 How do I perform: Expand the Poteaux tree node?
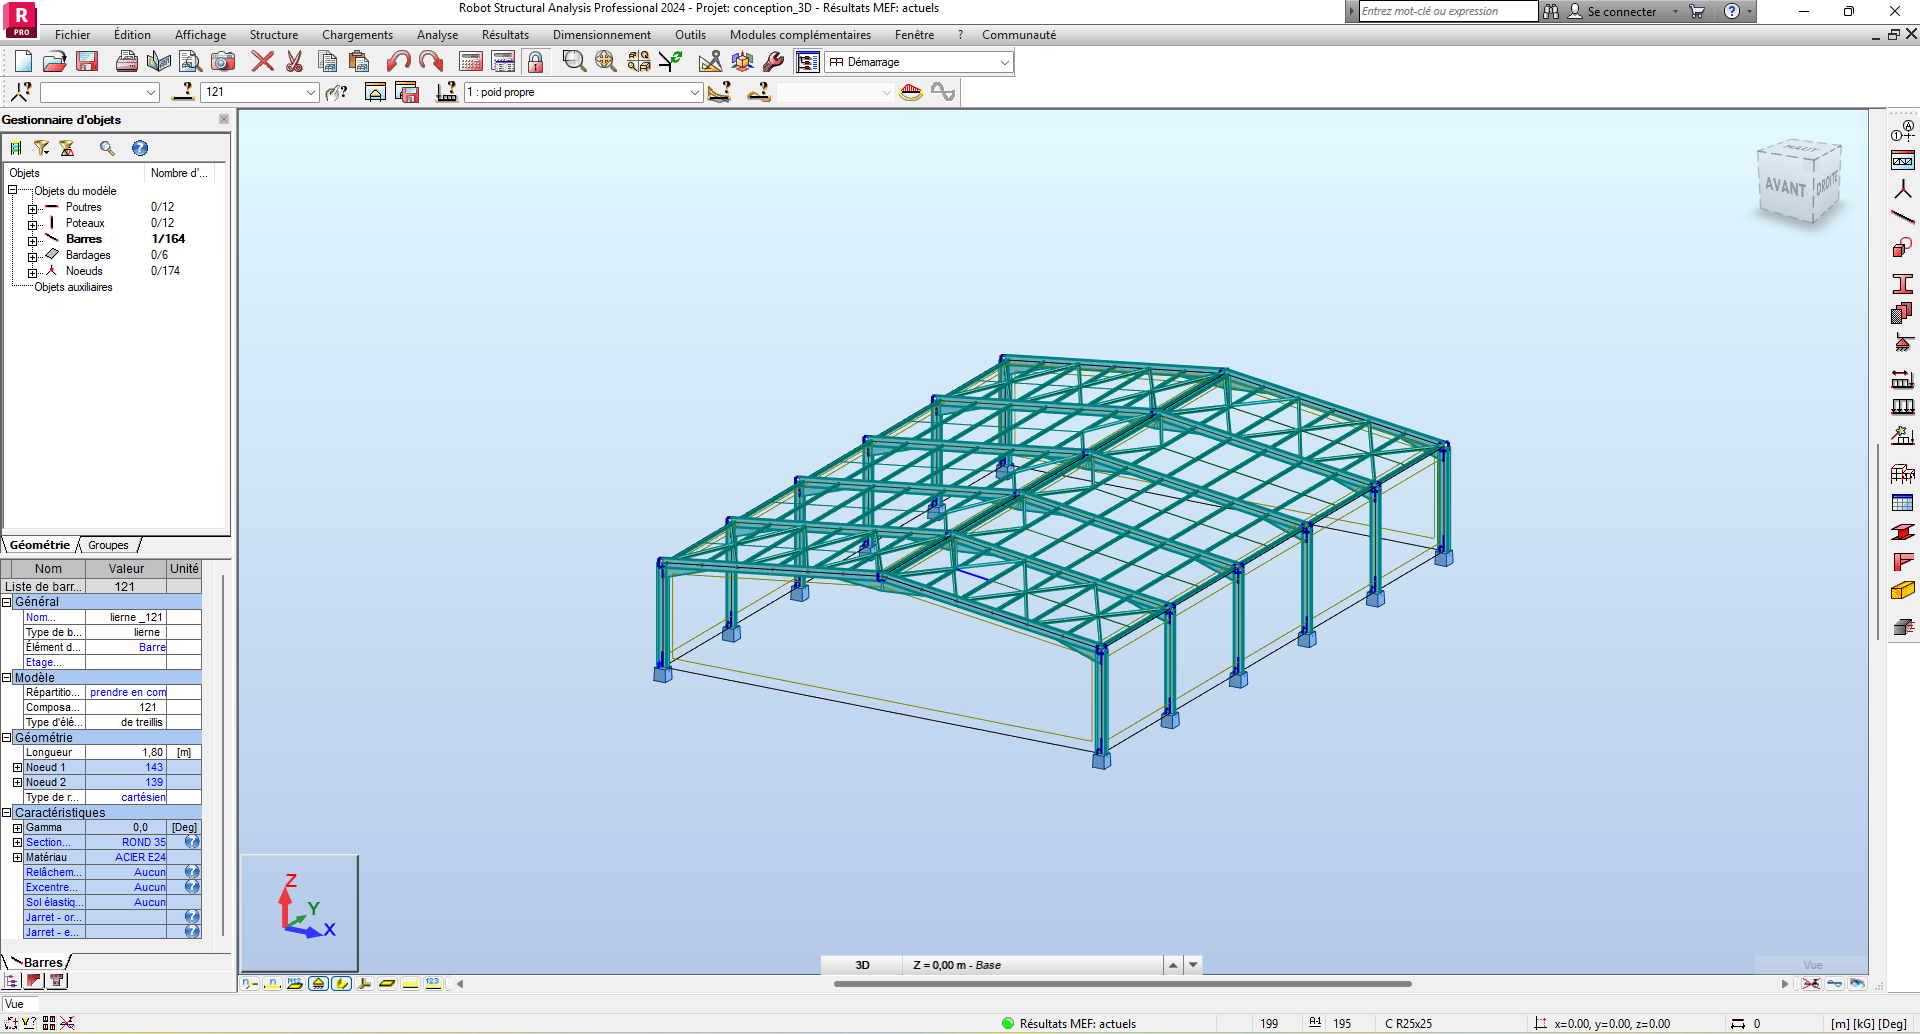click(32, 224)
